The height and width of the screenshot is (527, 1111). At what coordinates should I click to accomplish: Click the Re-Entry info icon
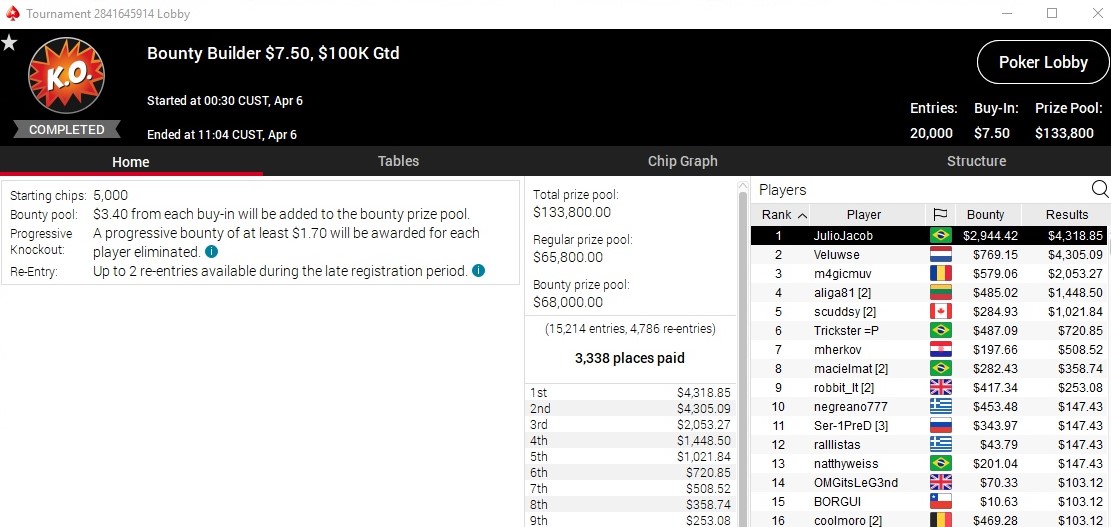click(x=478, y=271)
